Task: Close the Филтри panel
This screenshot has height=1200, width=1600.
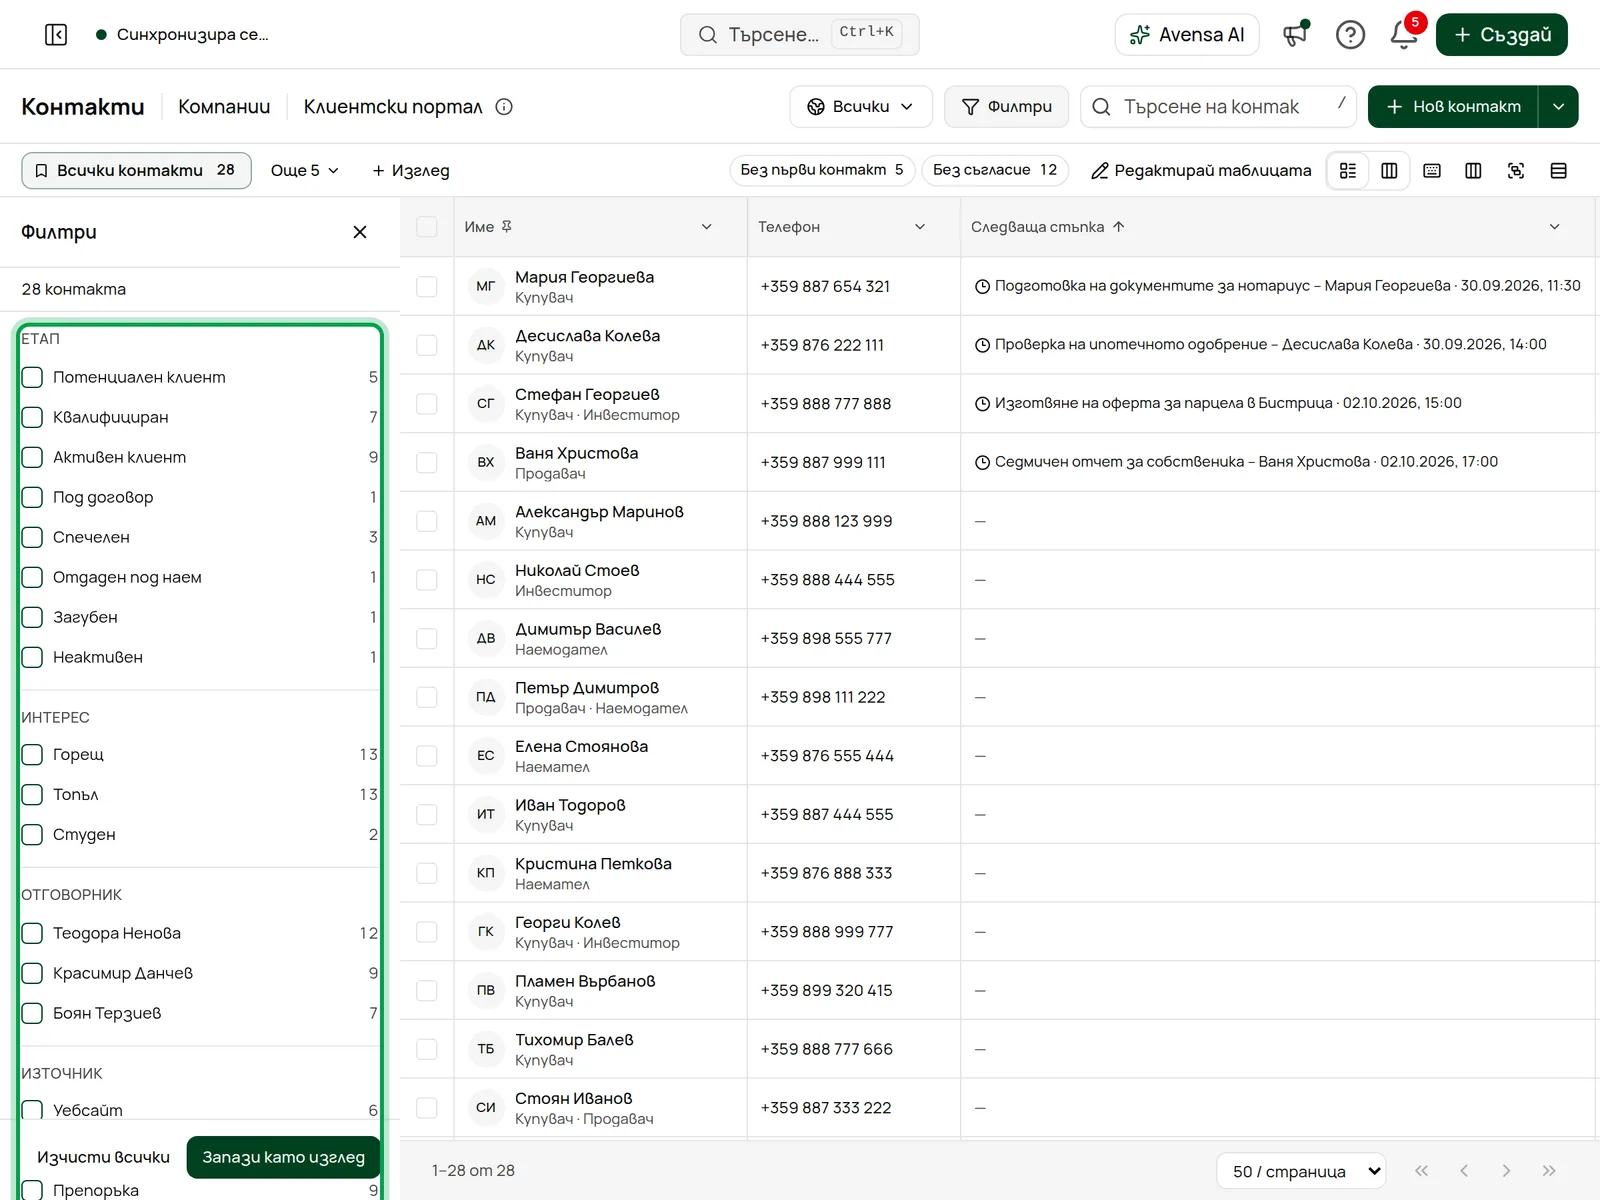Action: click(x=360, y=232)
